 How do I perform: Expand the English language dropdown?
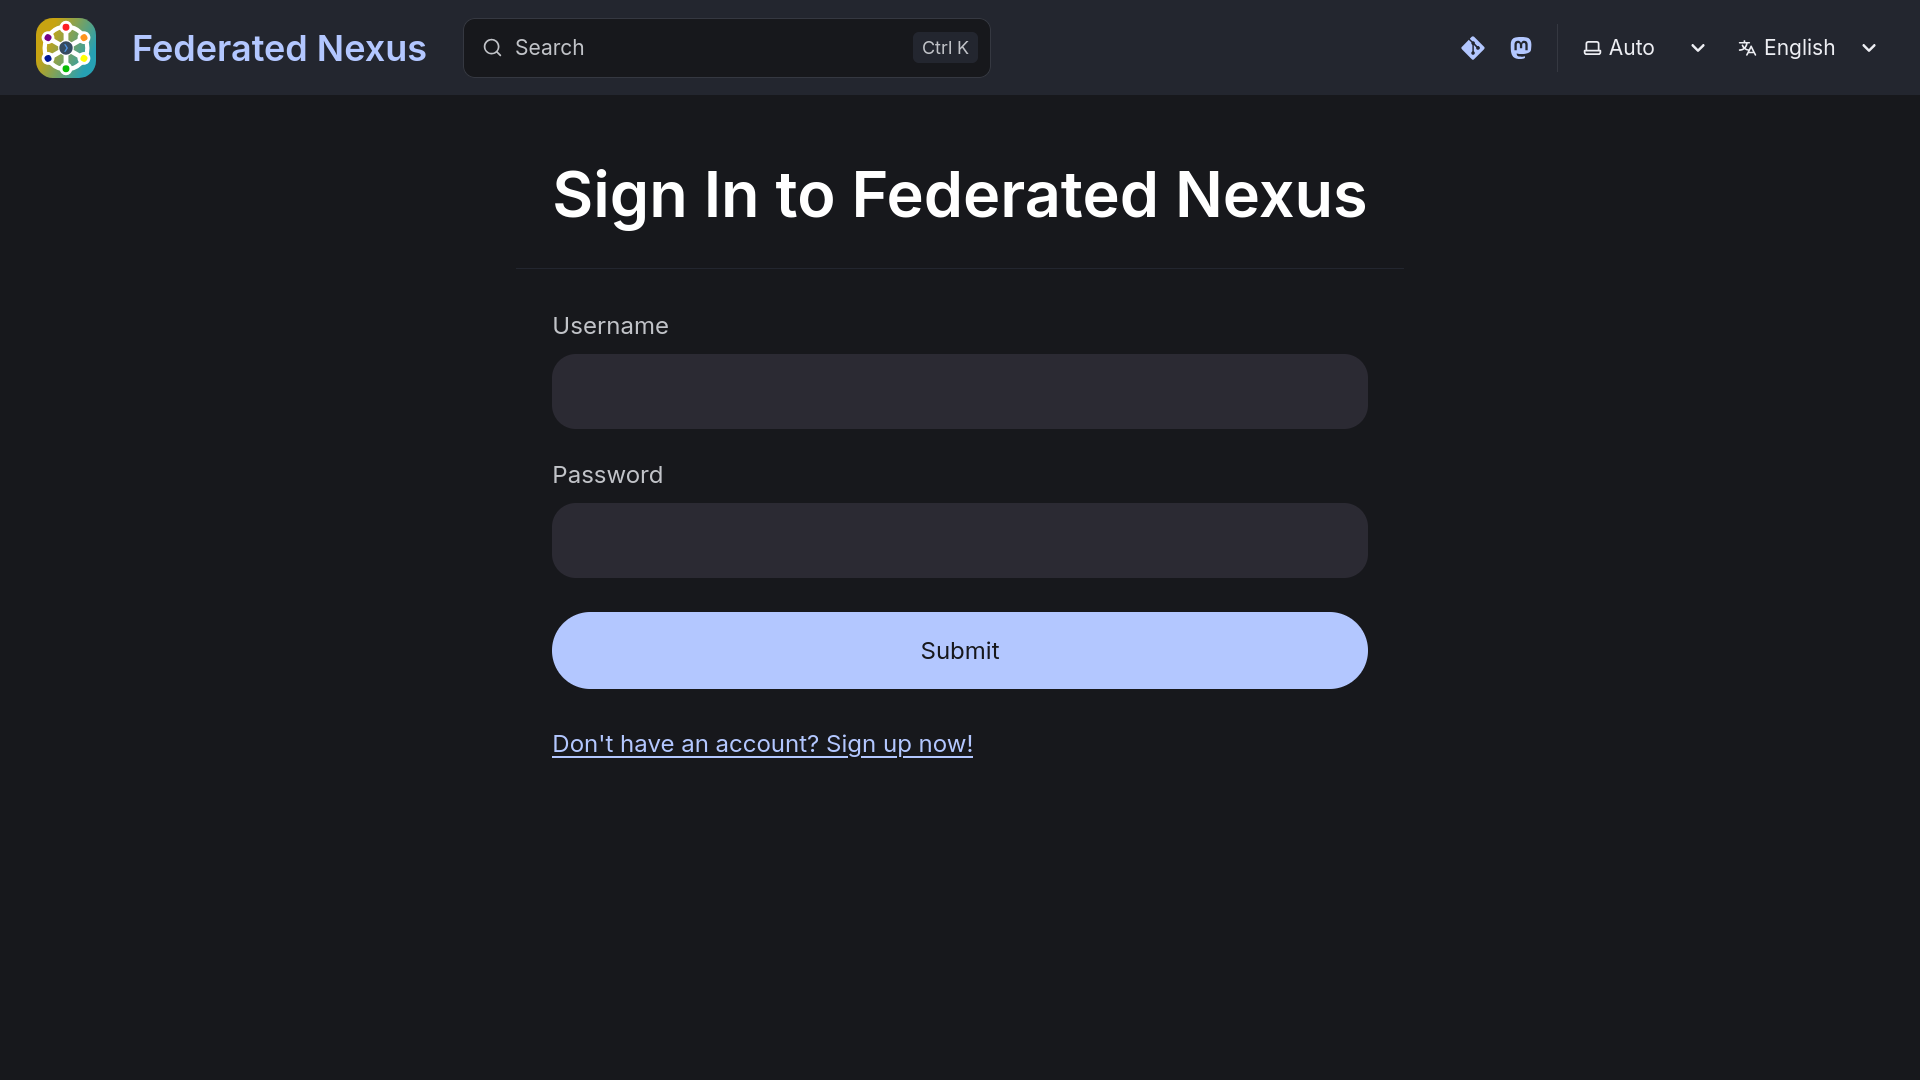(x=1798, y=47)
